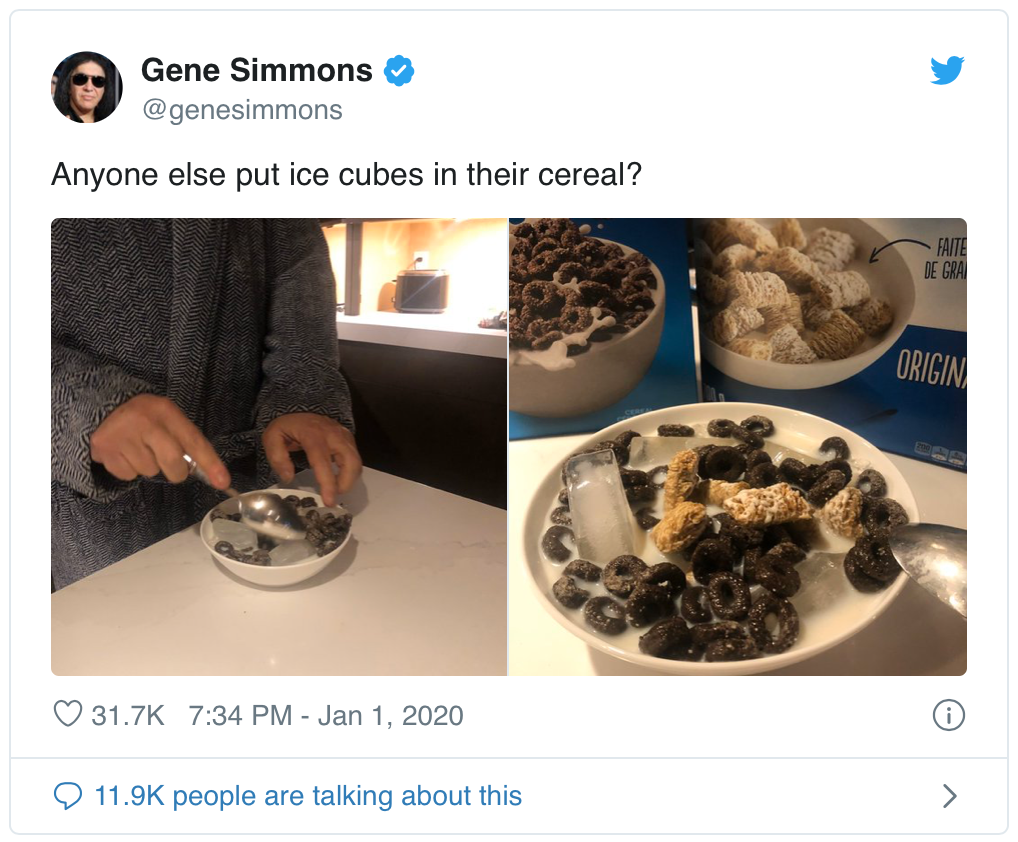The height and width of the screenshot is (842, 1018).
Task: Like the tweet with the heart icon
Action: pos(68,714)
